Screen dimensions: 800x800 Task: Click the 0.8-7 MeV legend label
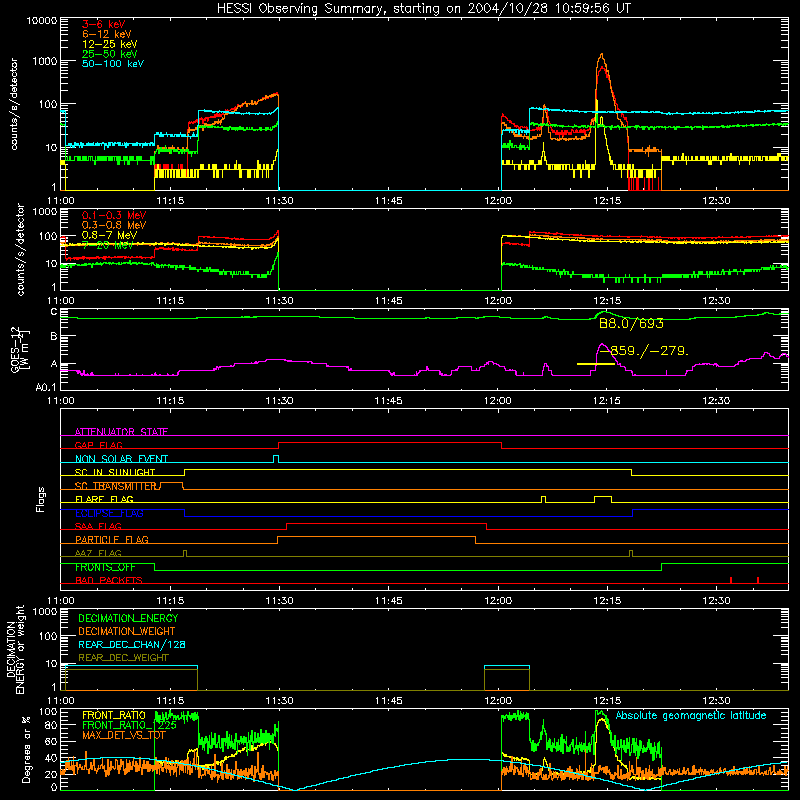click(x=110, y=235)
